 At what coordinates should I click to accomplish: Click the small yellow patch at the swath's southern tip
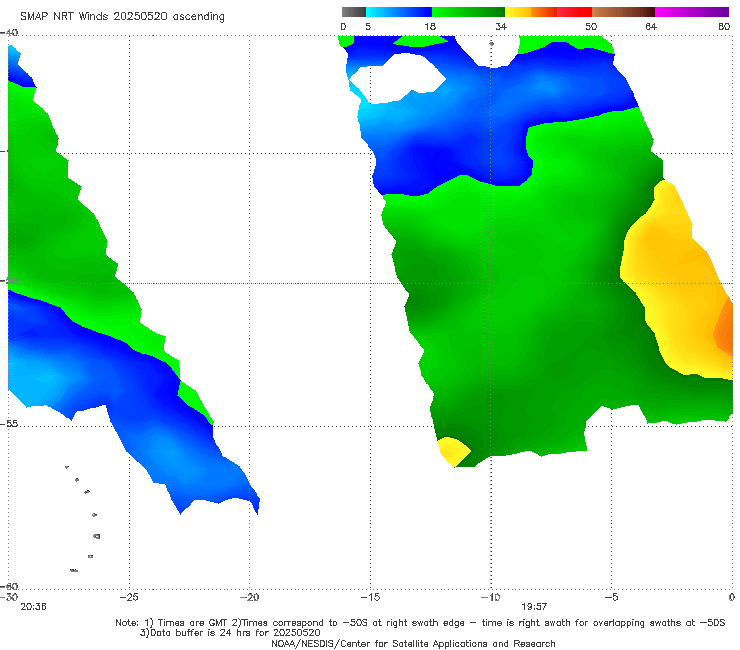point(452,451)
